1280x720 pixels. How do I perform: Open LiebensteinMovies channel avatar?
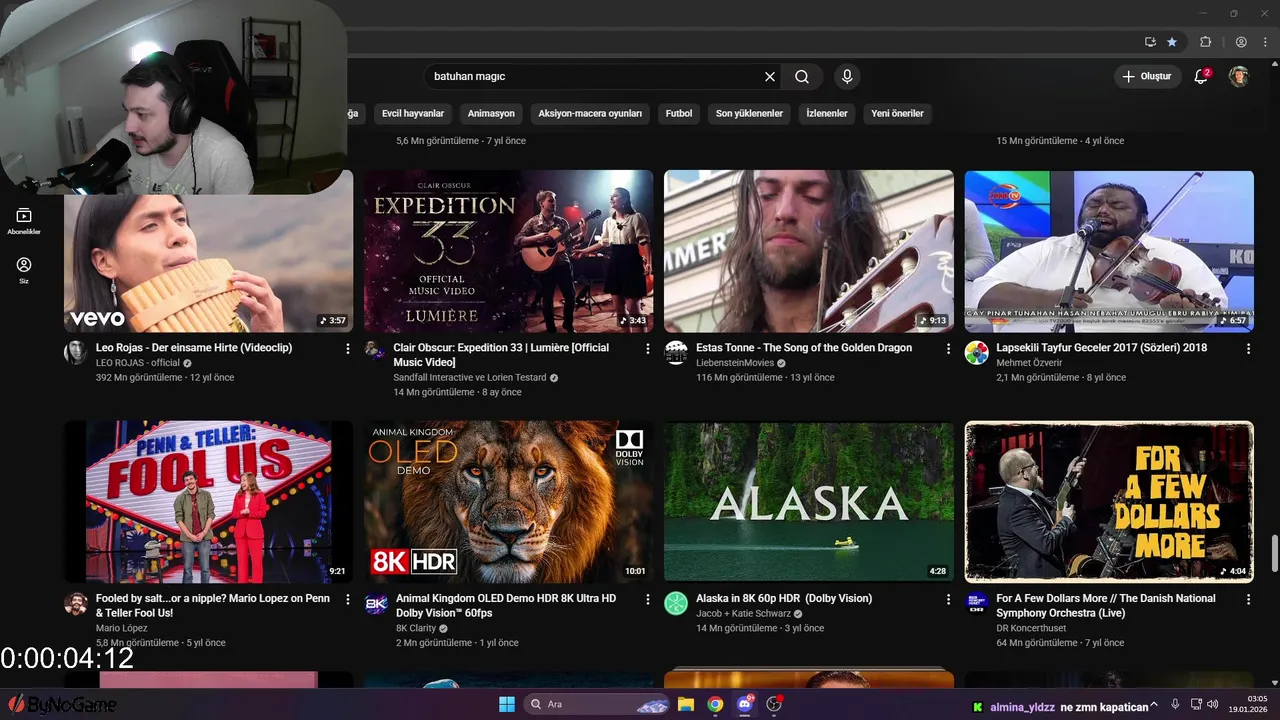(676, 352)
